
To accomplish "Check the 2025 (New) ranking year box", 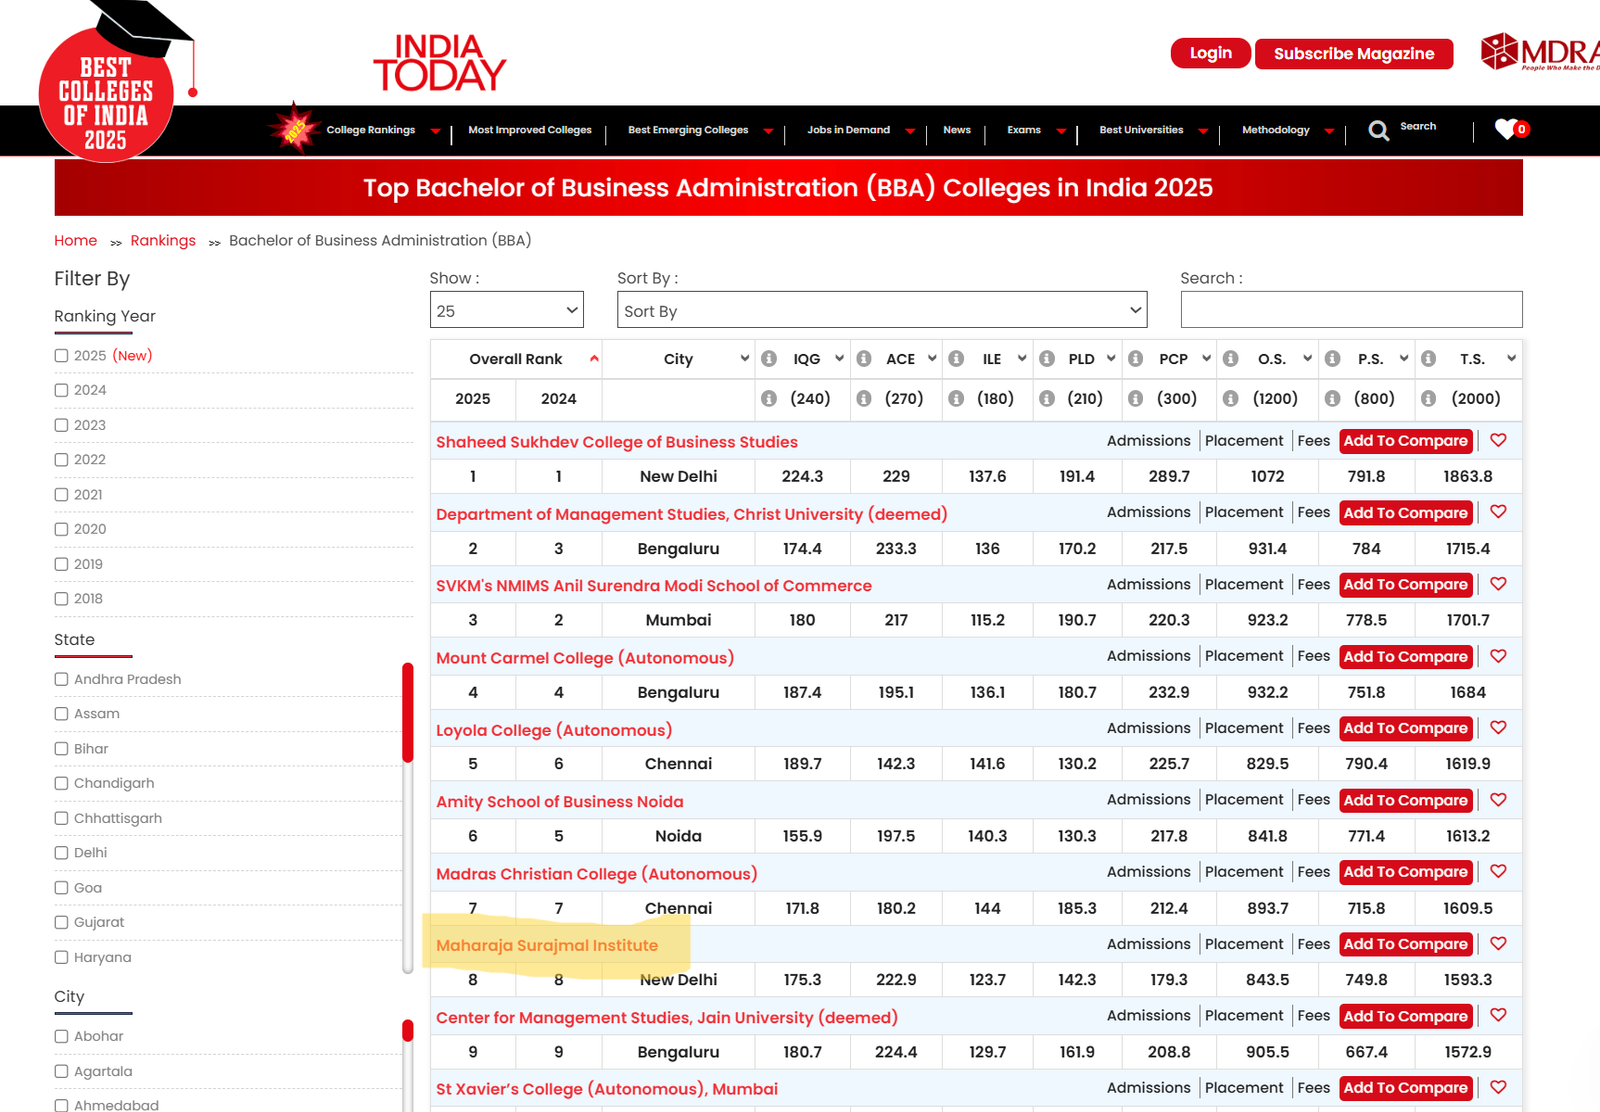I will pos(61,356).
